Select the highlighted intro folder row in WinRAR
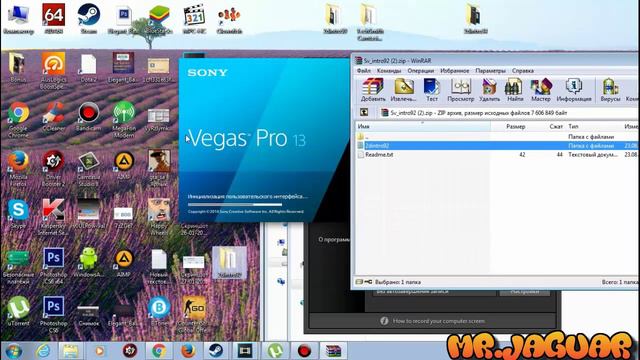The width and height of the screenshot is (640, 360). pyautogui.click(x=496, y=146)
